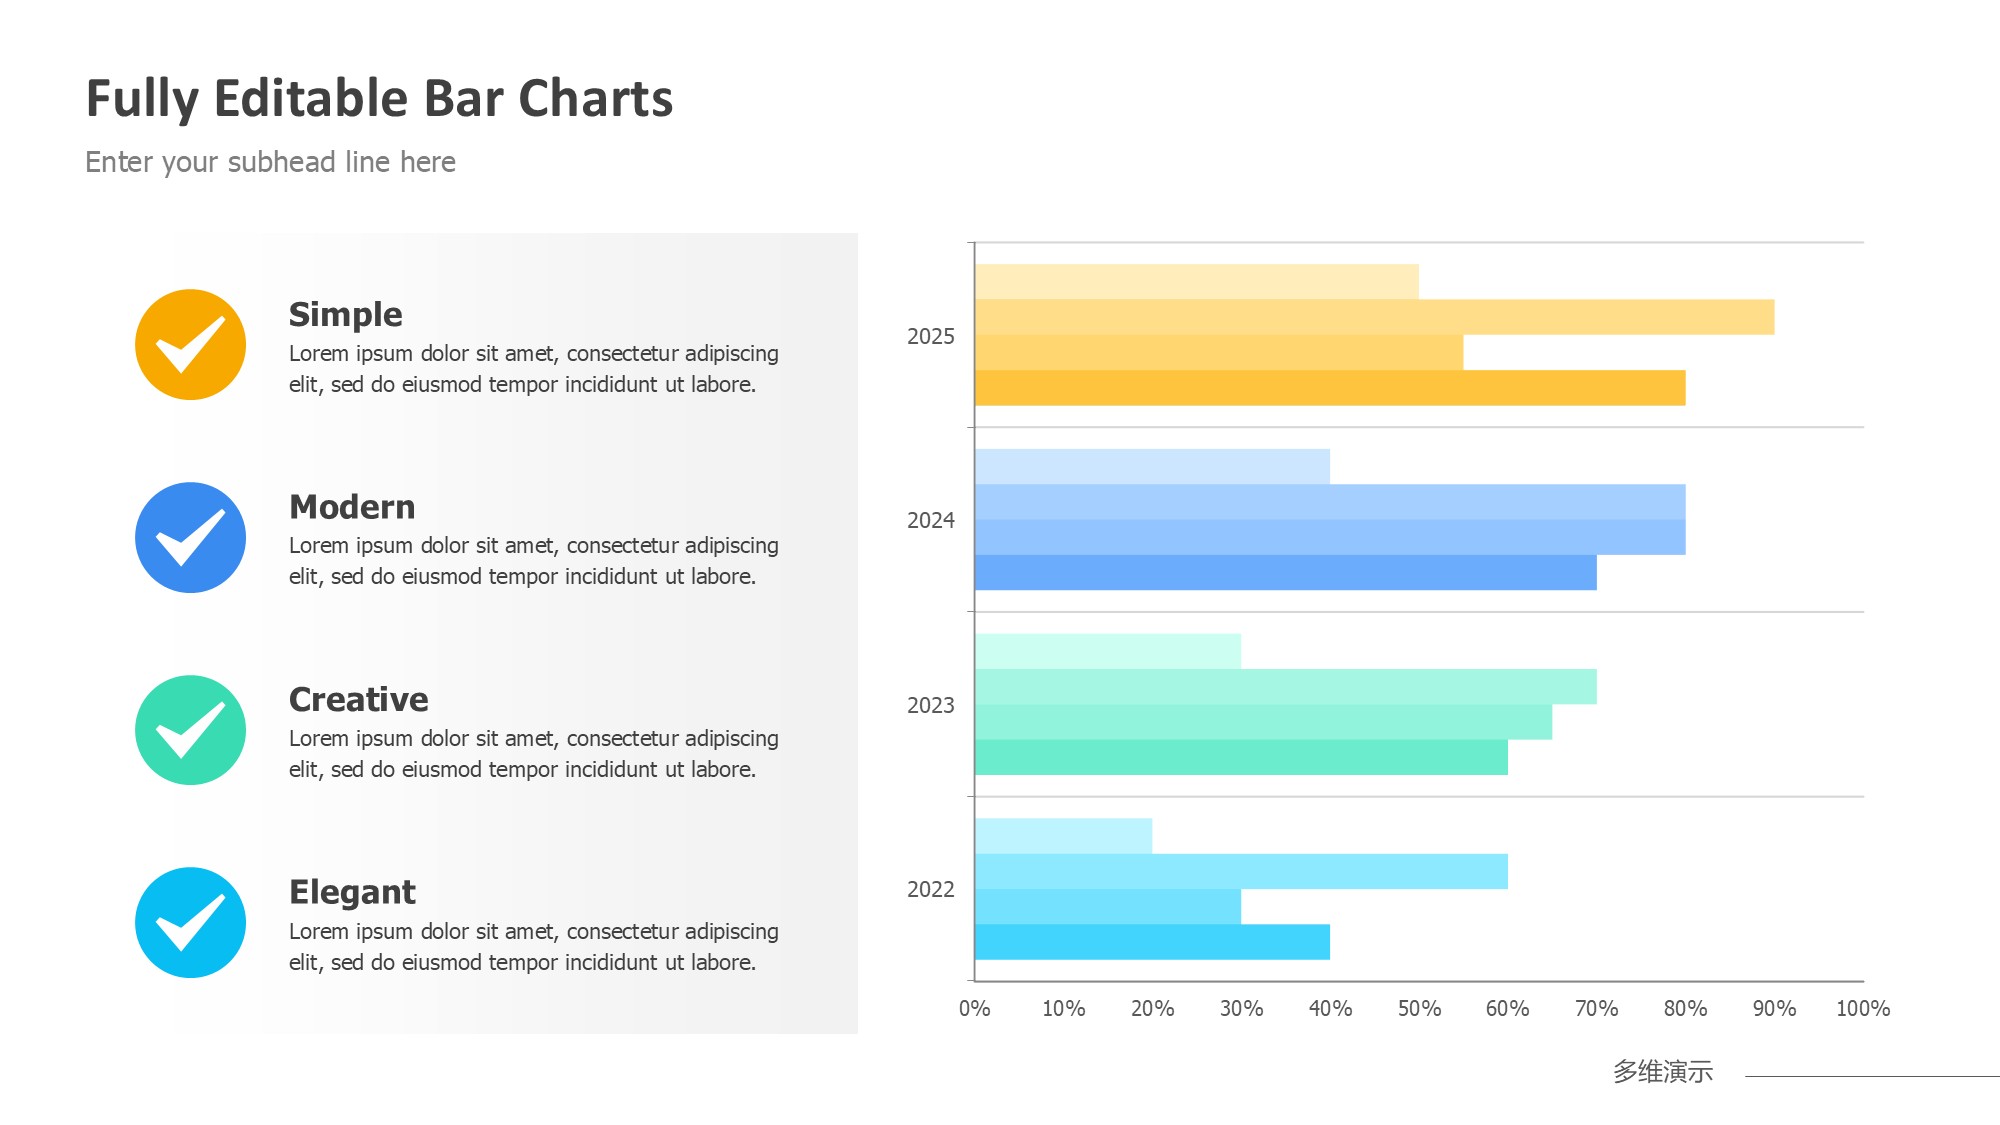The image size is (2000, 1125).
Task: Select the green checkmark icon beside Creative
Action: point(190,730)
